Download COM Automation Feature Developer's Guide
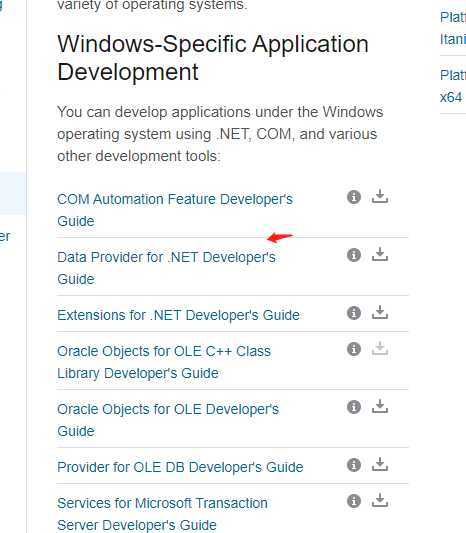The width and height of the screenshot is (466, 533). click(x=380, y=196)
